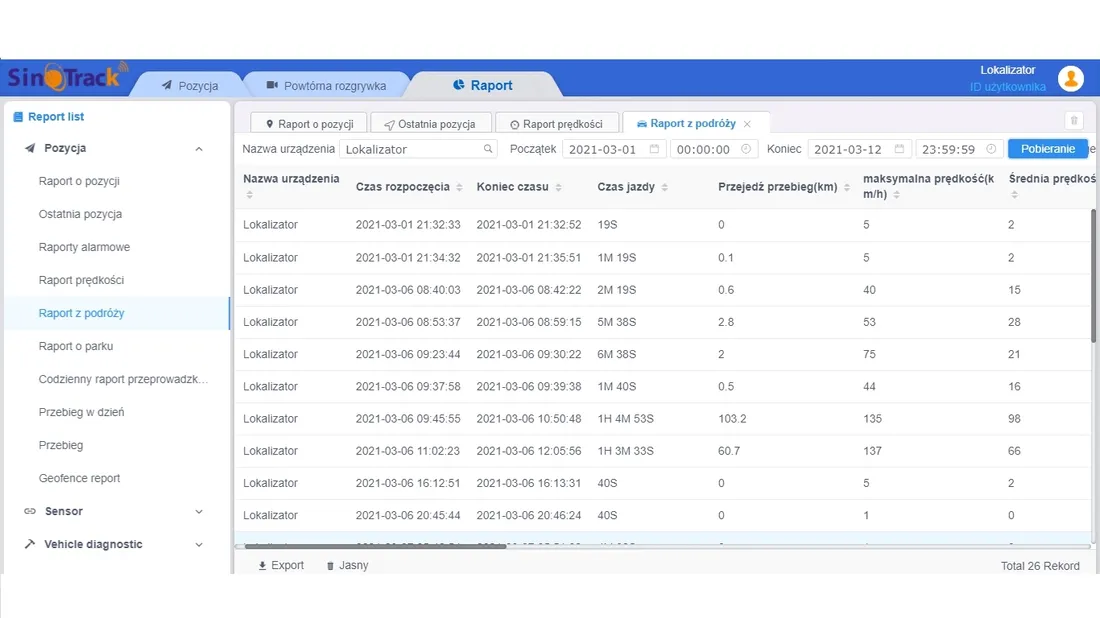Open Geofence report in sidebar
The width and height of the screenshot is (1100, 618).
[x=79, y=478]
